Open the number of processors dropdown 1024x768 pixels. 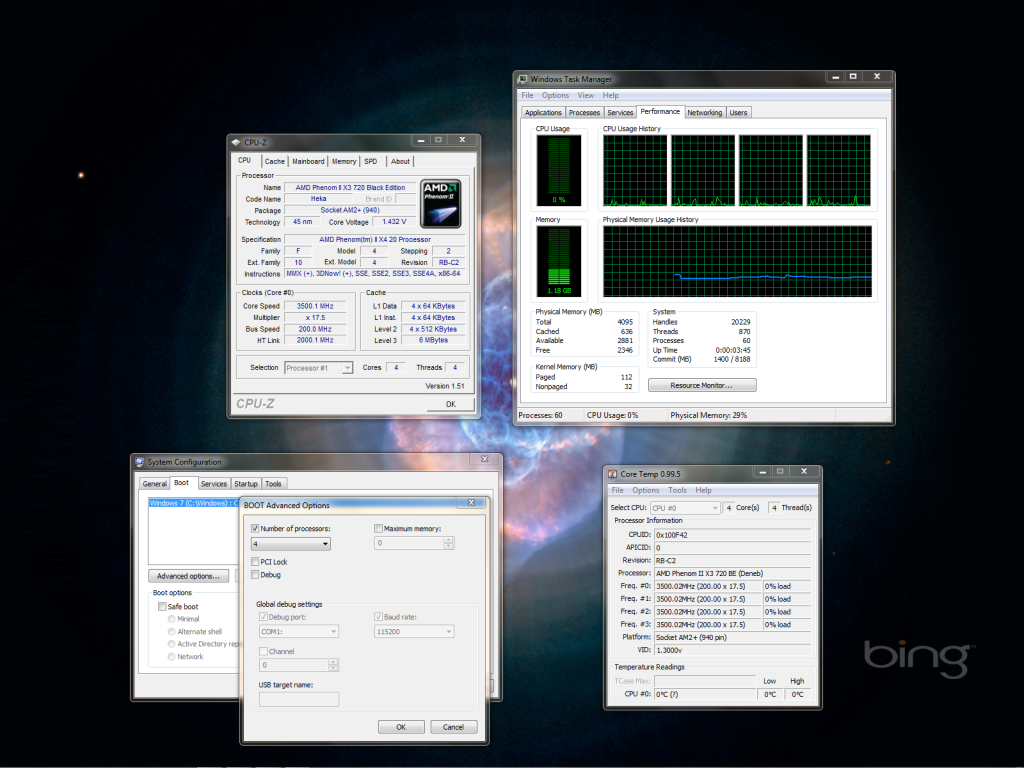[291, 544]
